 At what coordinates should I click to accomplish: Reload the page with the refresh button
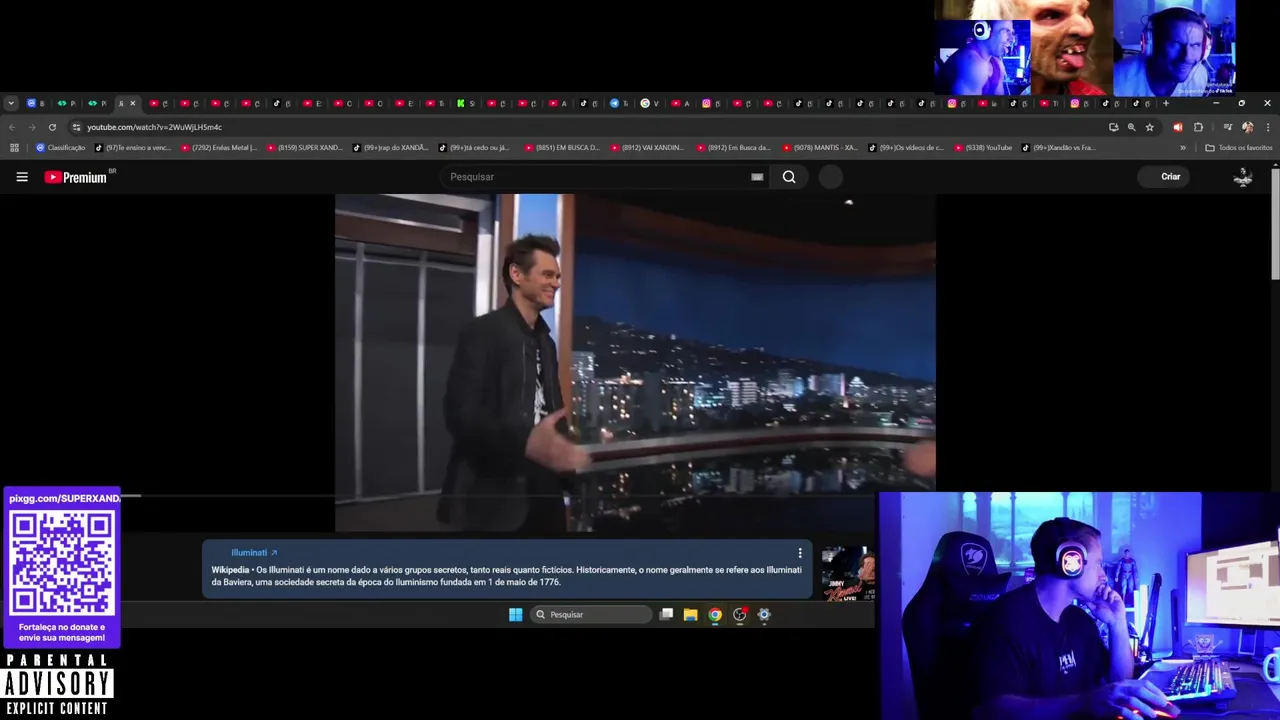pos(52,127)
